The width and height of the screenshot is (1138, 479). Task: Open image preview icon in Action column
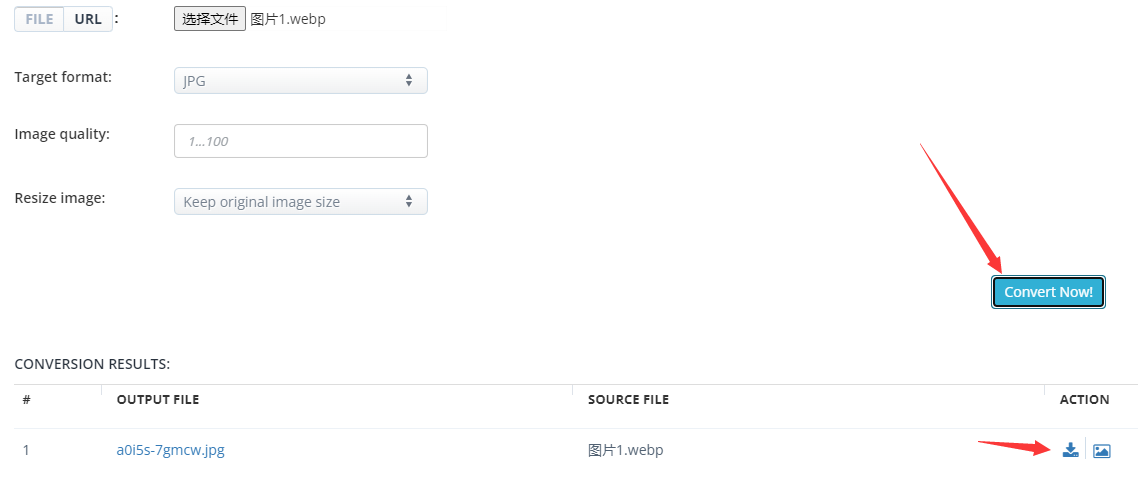point(1102,451)
